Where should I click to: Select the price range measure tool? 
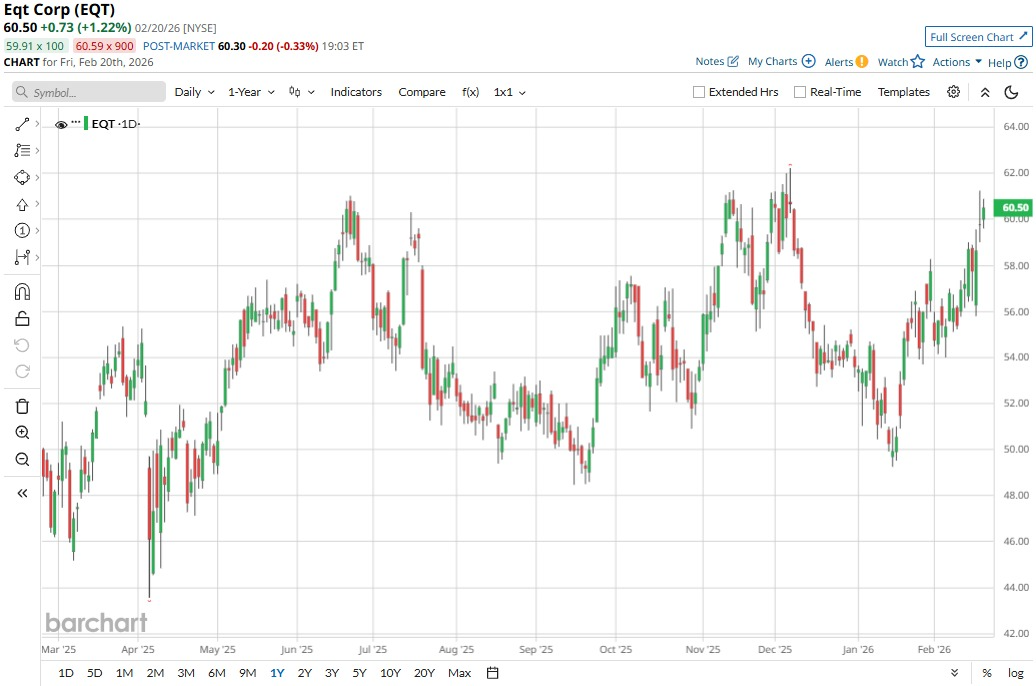coord(22,257)
